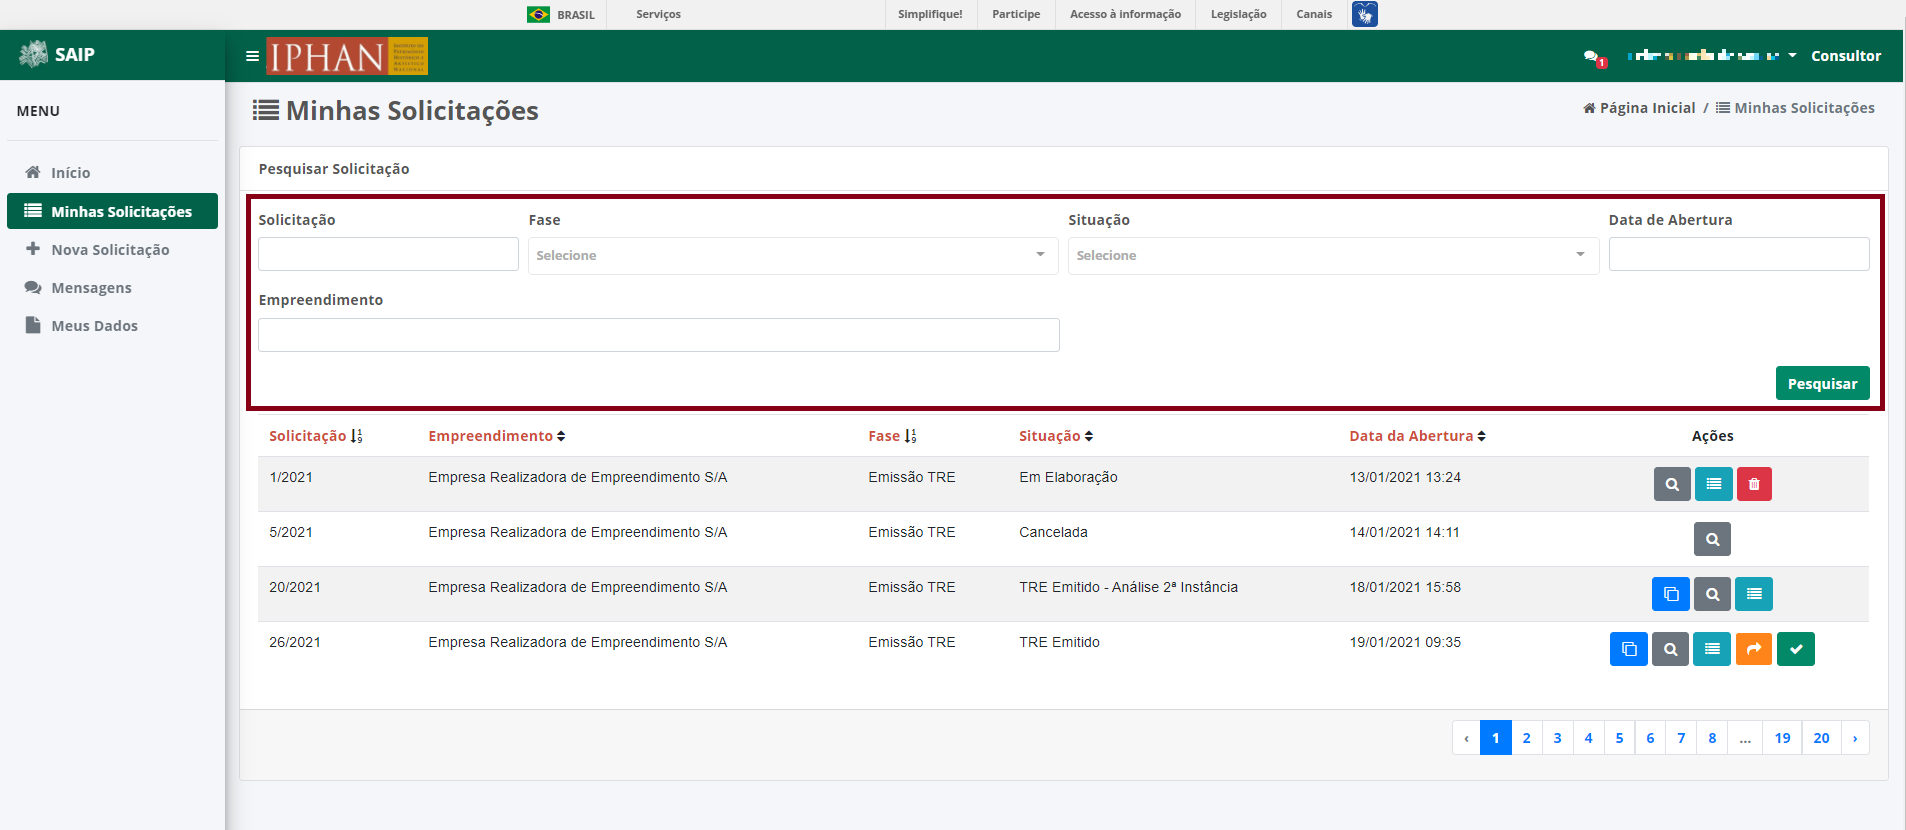View details of canceled request 5/2021
Screen dimensions: 1906x830
tap(1712, 539)
